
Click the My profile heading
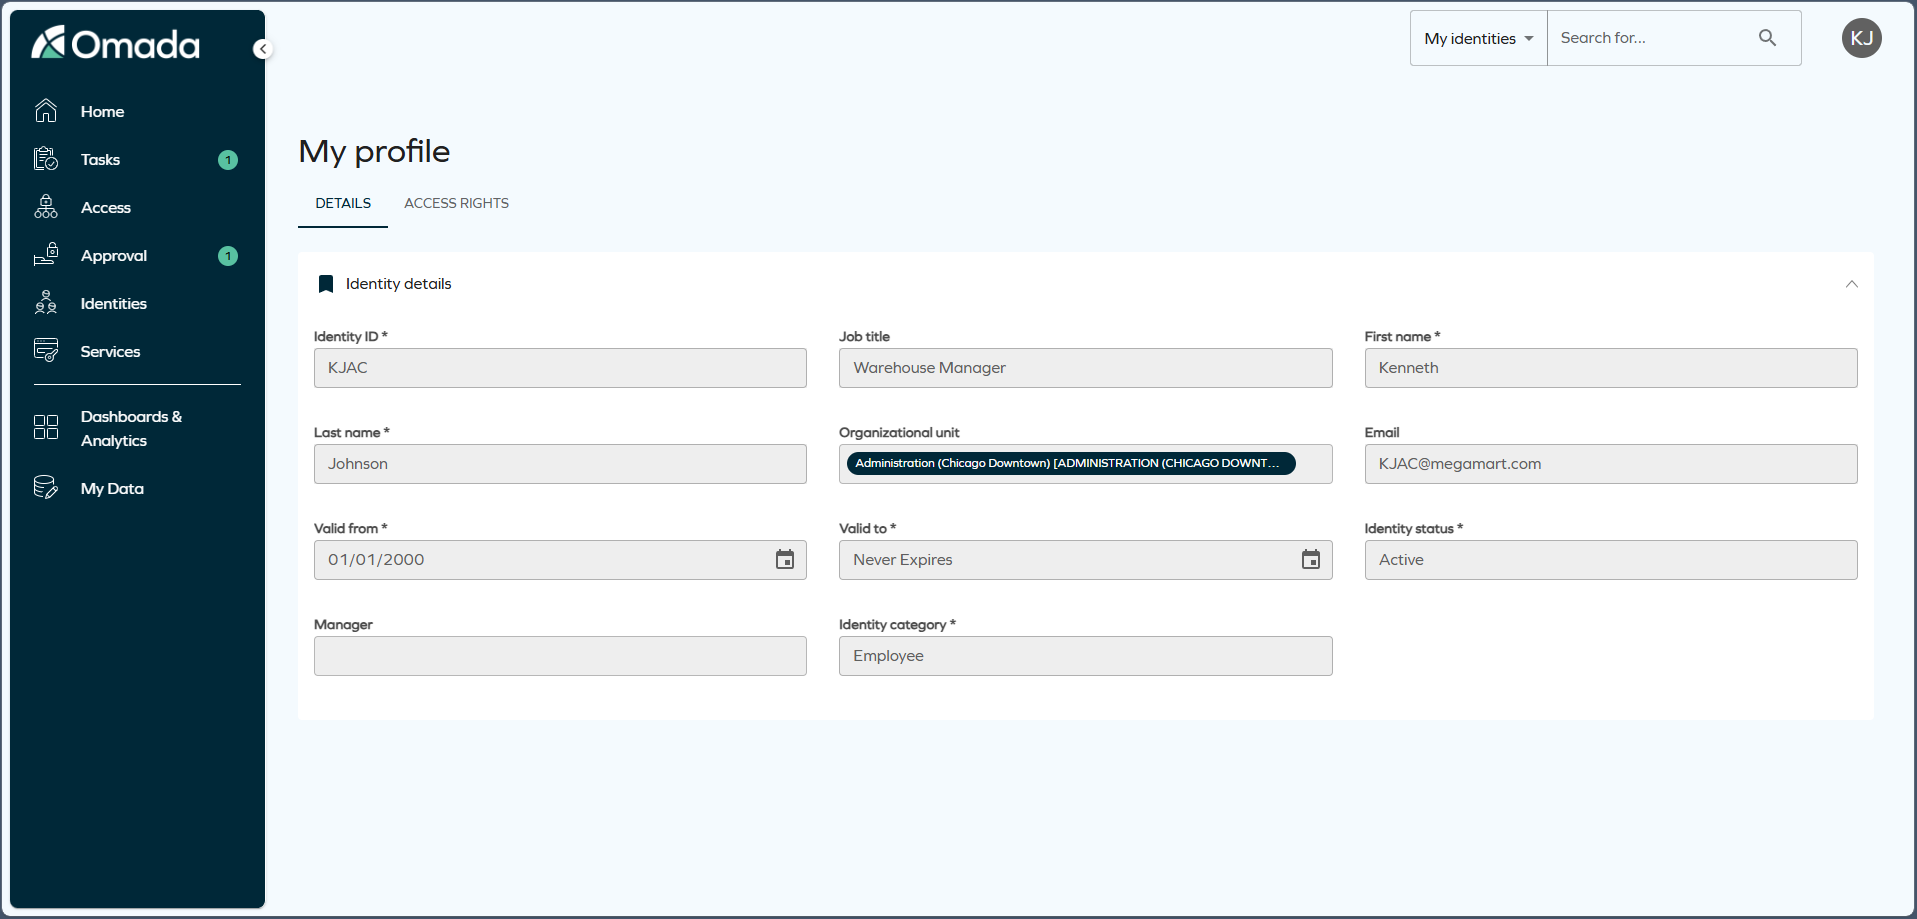[374, 152]
